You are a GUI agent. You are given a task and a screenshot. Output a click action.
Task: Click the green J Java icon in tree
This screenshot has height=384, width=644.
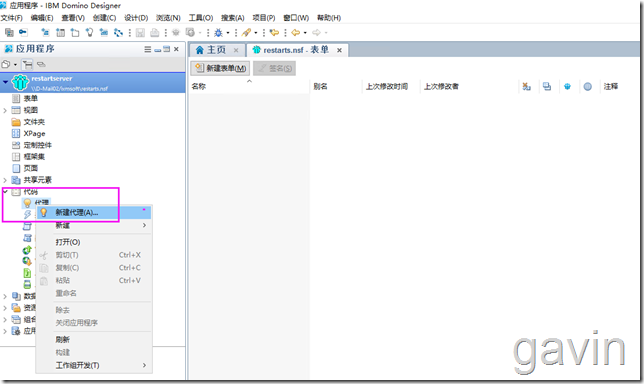click(27, 273)
